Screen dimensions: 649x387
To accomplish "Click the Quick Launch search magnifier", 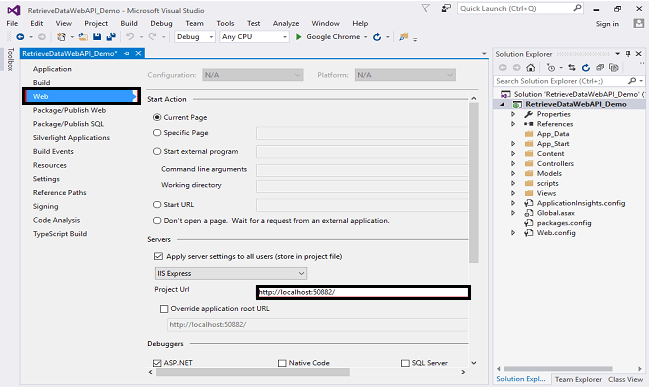I will coord(577,8).
